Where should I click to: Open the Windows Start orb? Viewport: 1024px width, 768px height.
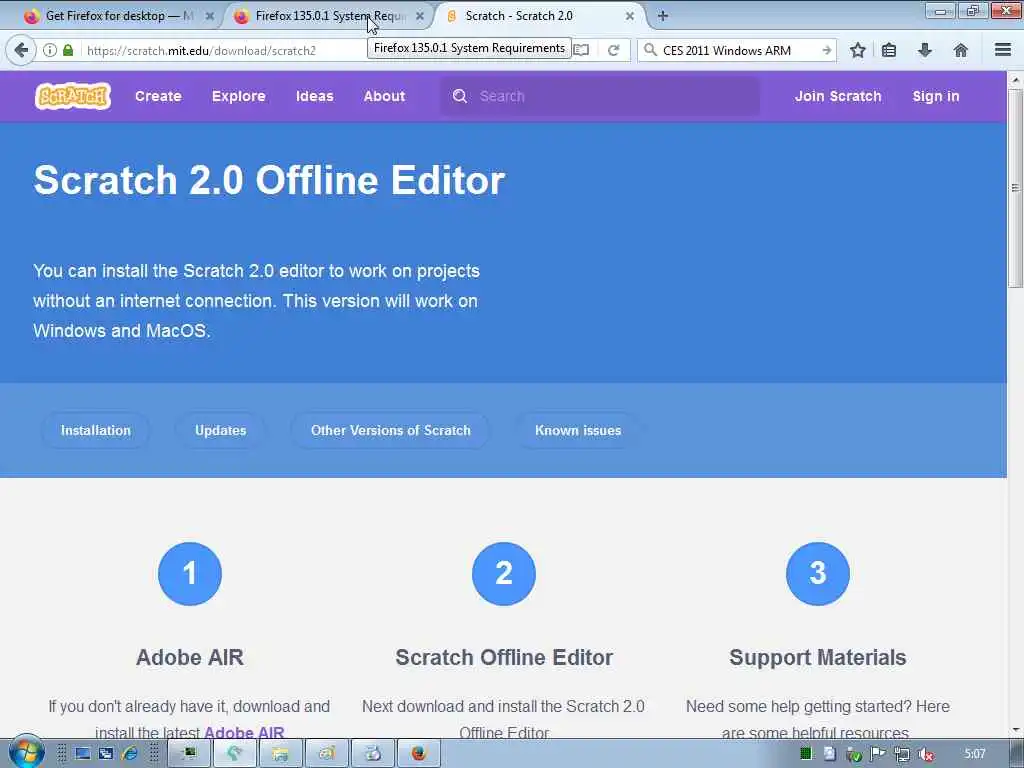point(26,753)
